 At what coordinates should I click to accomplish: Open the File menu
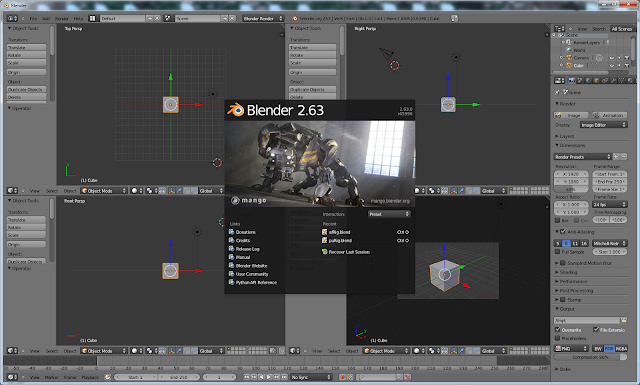(33, 18)
